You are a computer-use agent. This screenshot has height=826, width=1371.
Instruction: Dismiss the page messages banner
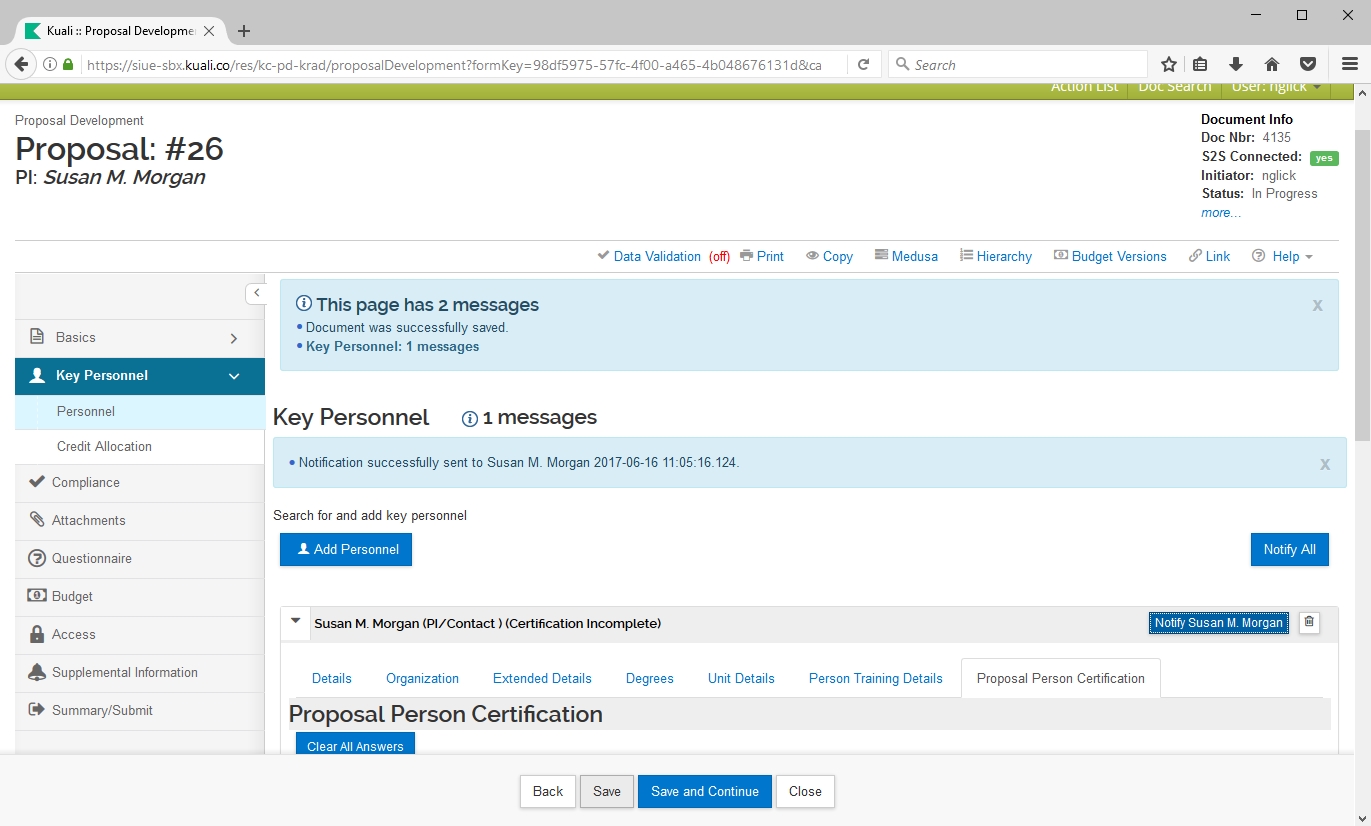click(x=1317, y=305)
